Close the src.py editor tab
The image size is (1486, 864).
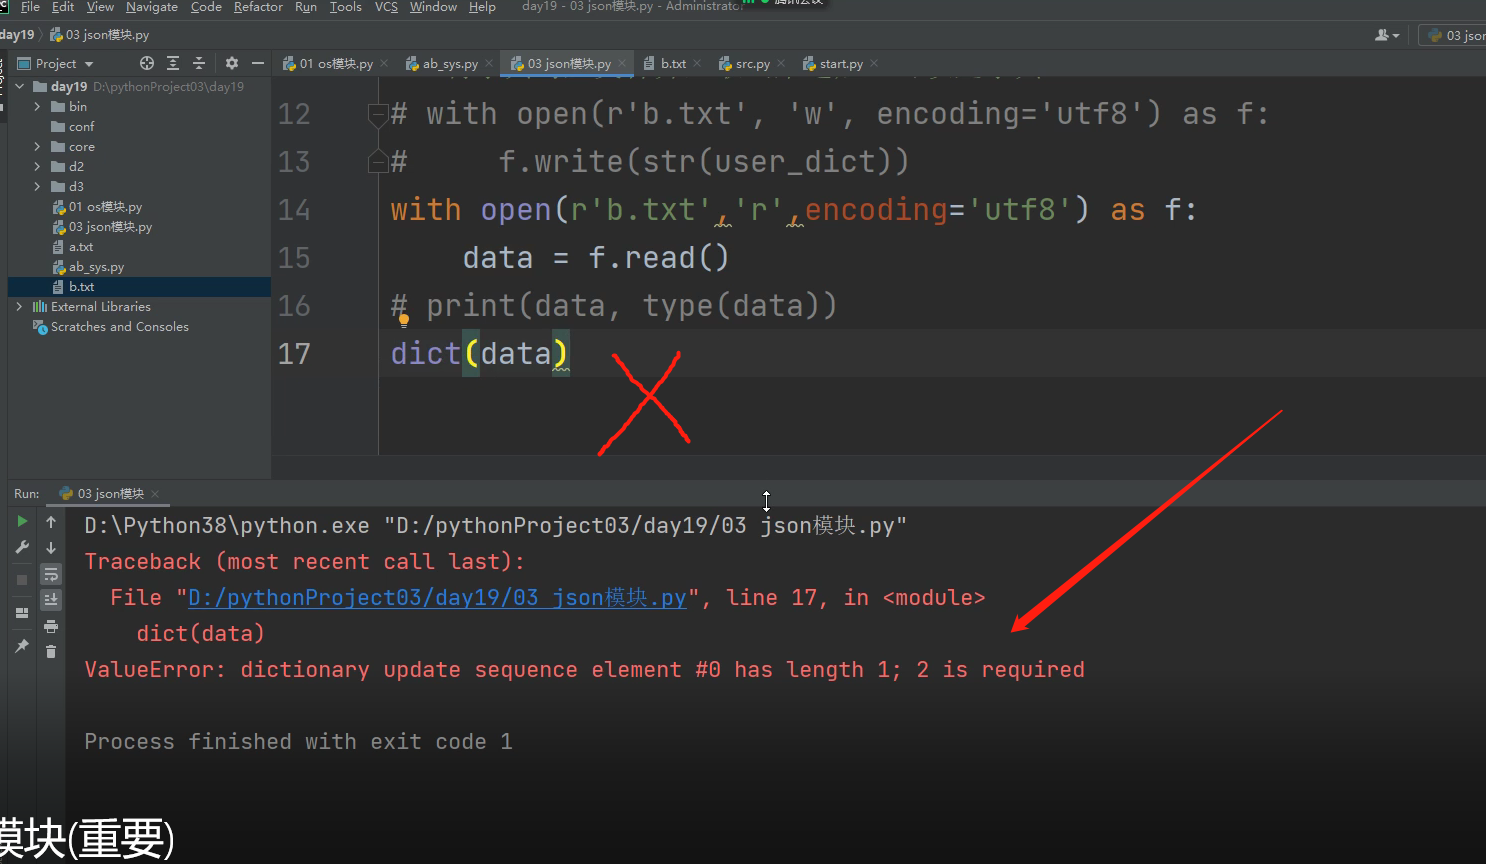tap(781, 63)
